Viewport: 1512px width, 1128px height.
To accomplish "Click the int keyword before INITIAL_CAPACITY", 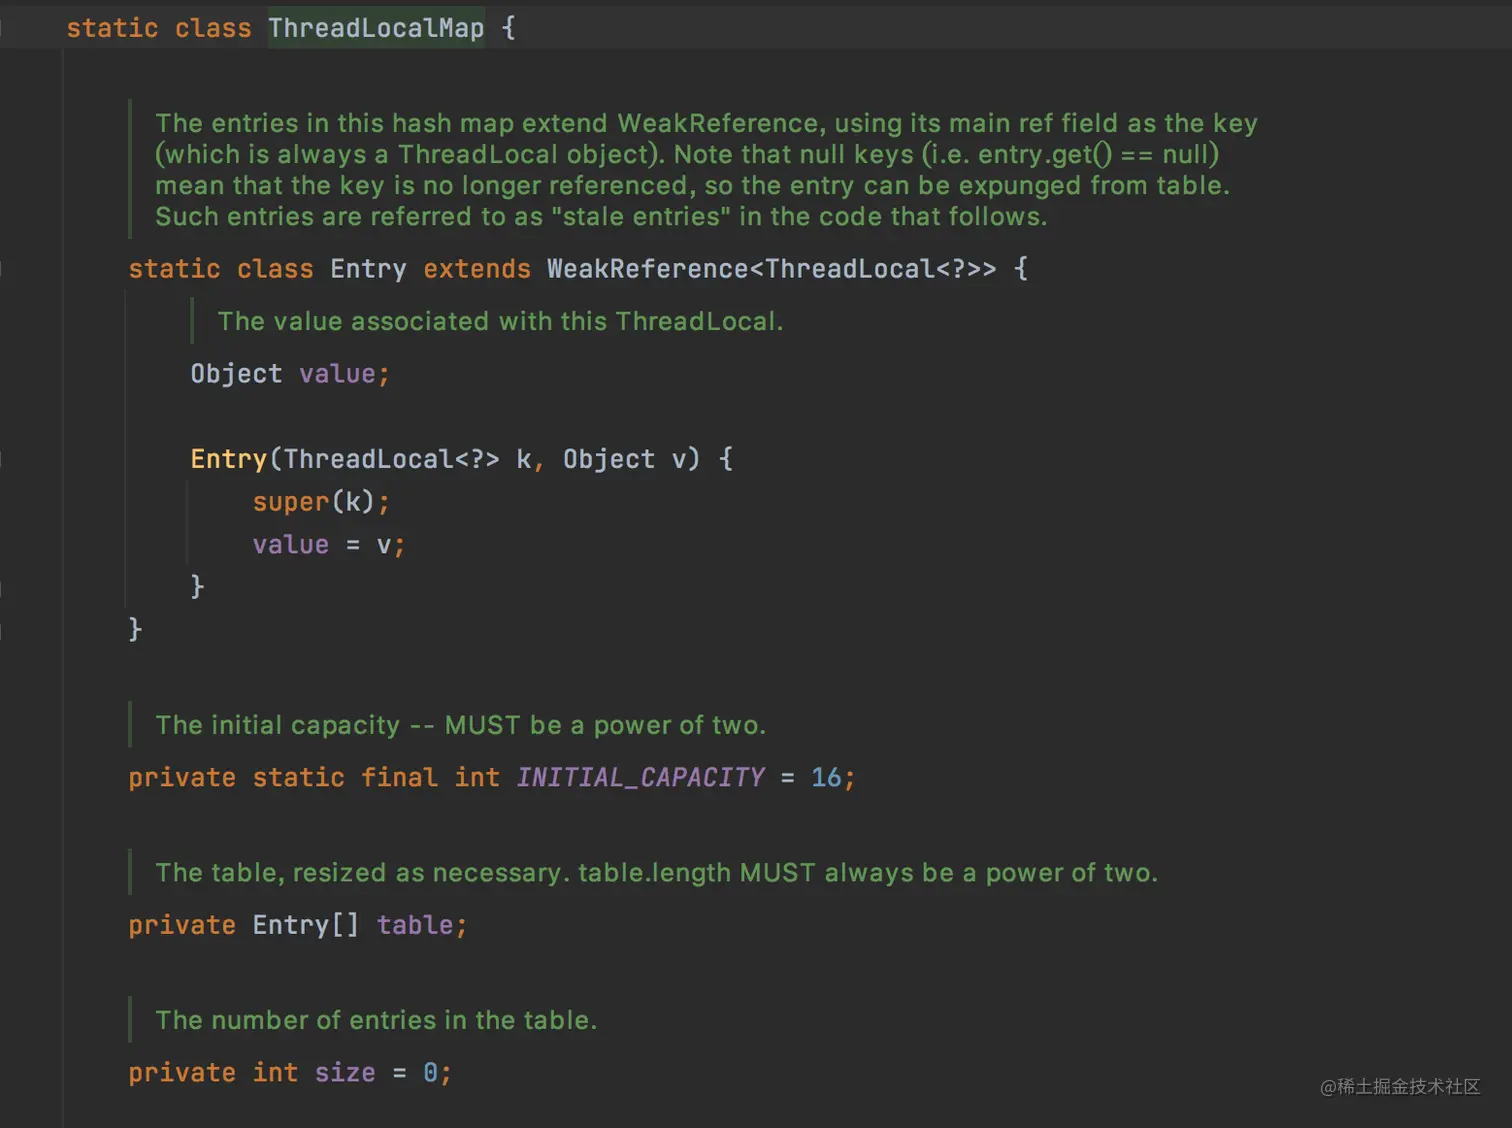I will pos(477,777).
